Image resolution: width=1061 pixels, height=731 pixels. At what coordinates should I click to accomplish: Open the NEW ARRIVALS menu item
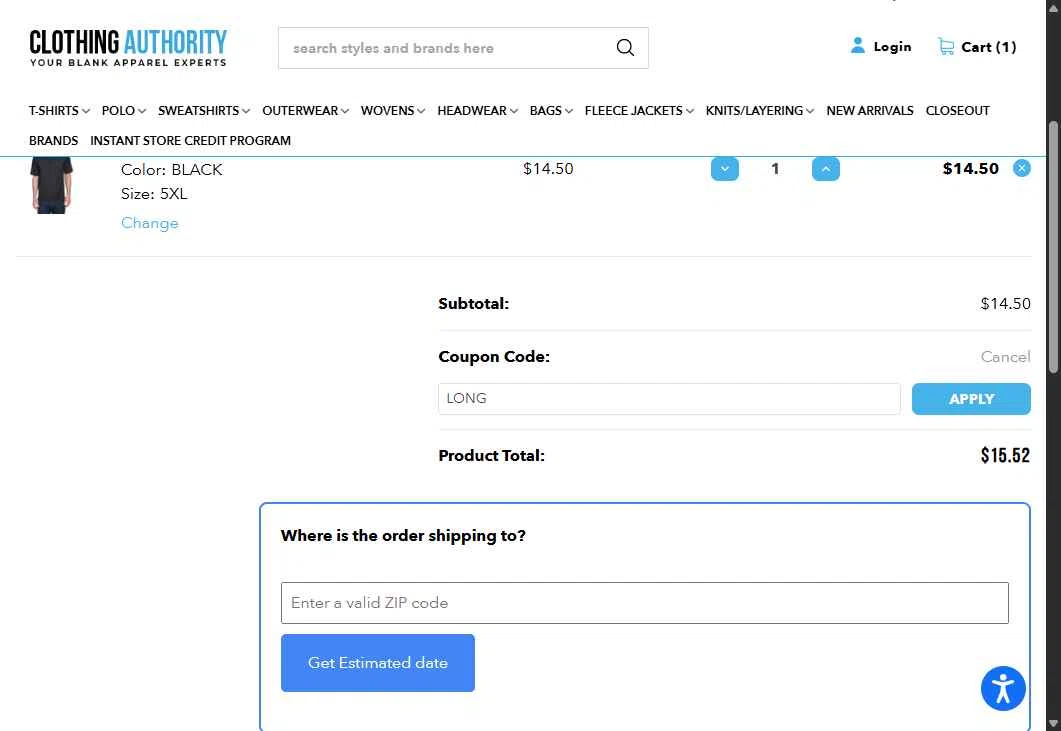pyautogui.click(x=870, y=110)
